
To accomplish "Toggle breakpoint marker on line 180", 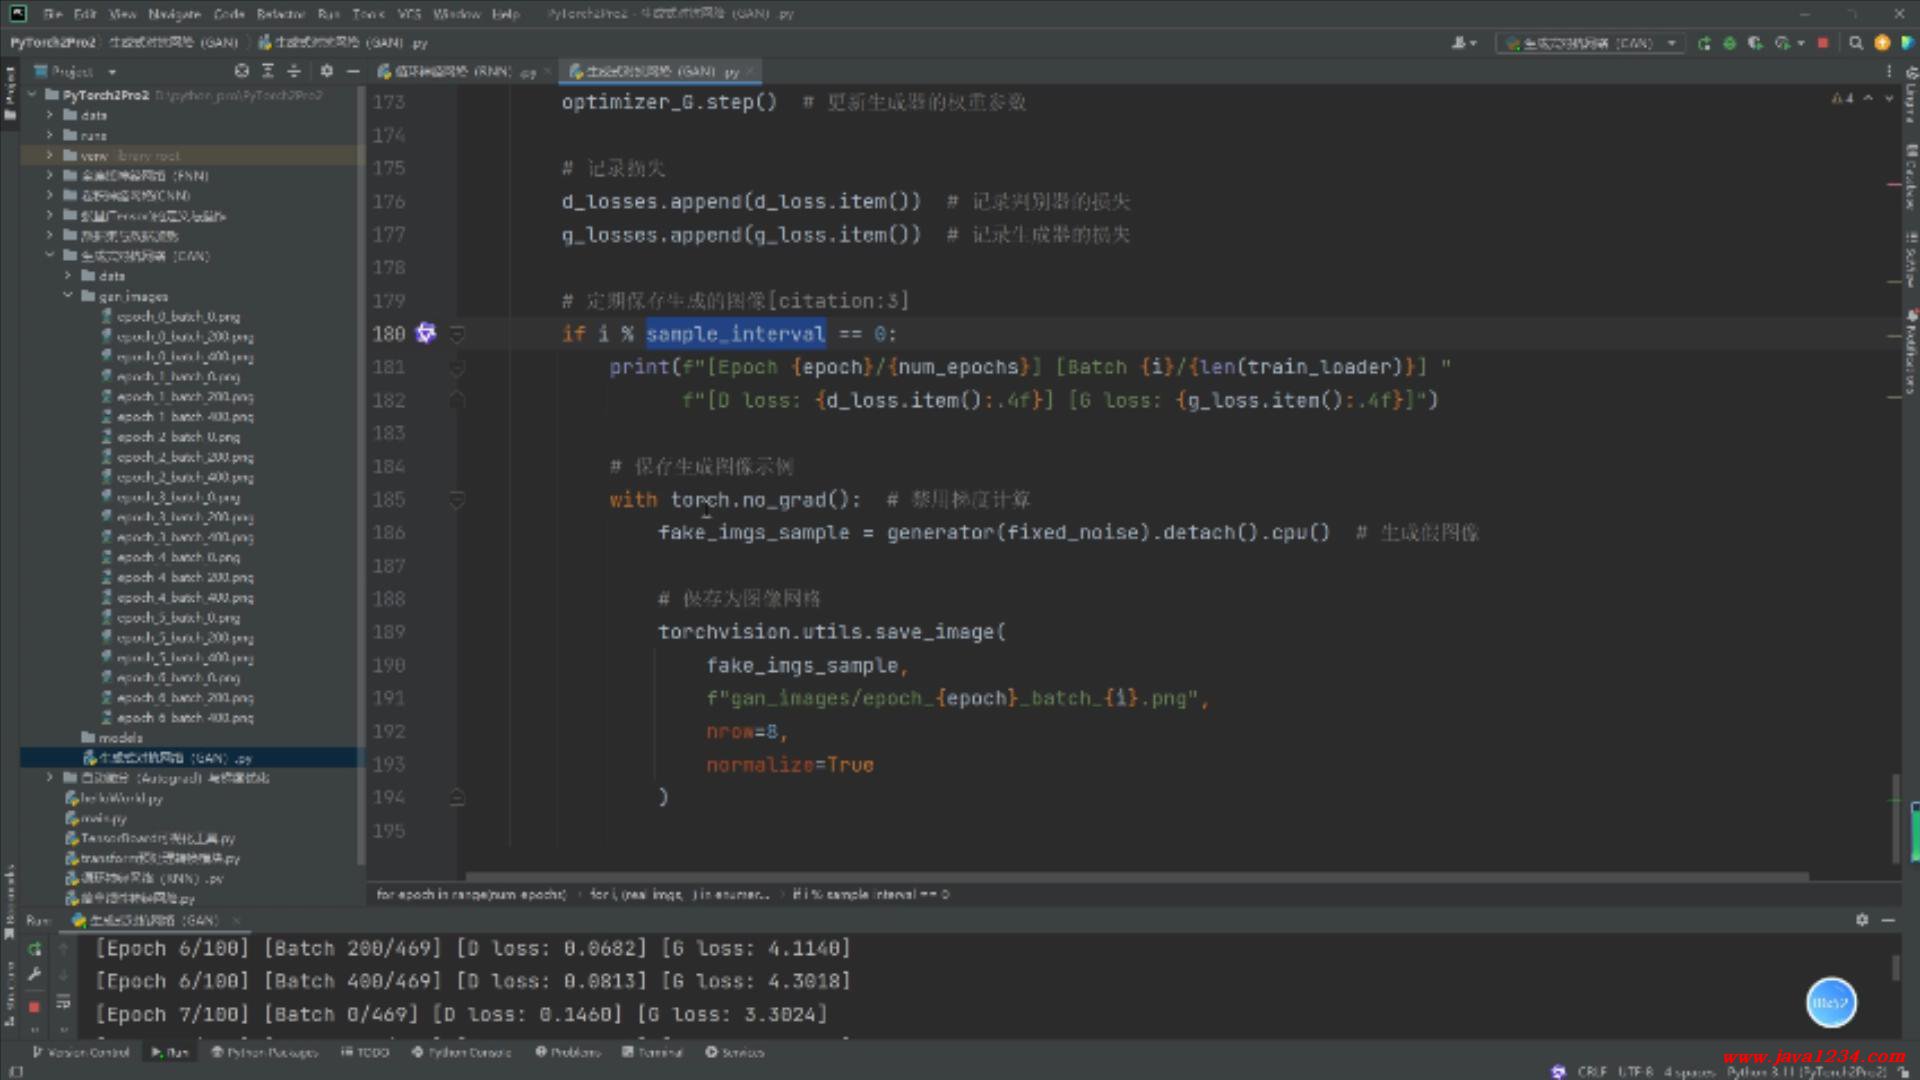I will tap(426, 333).
